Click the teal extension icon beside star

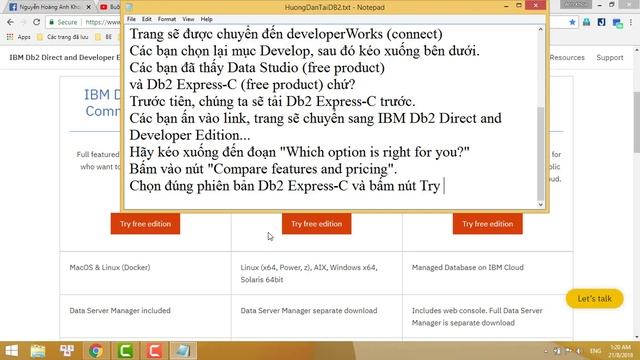(x=587, y=22)
